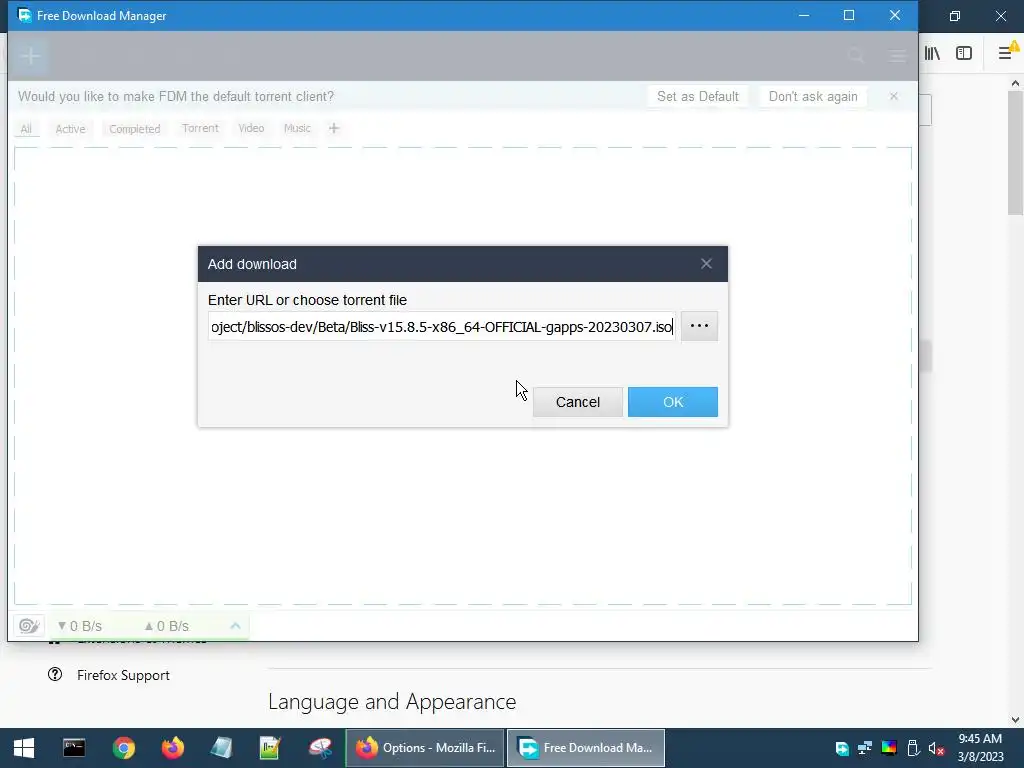
Task: Click Free Download Manager title bar icon
Action: (25, 16)
